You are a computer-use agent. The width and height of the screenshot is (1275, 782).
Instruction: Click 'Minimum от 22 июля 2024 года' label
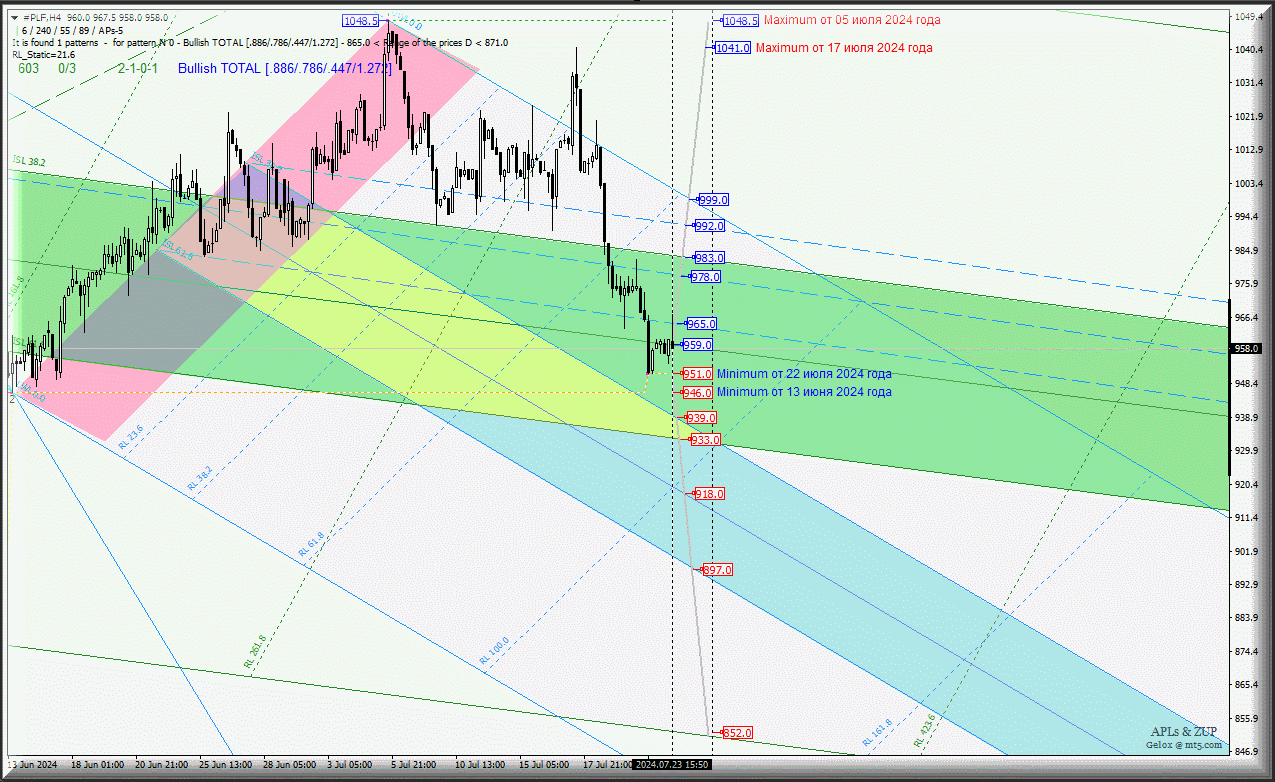coord(804,374)
